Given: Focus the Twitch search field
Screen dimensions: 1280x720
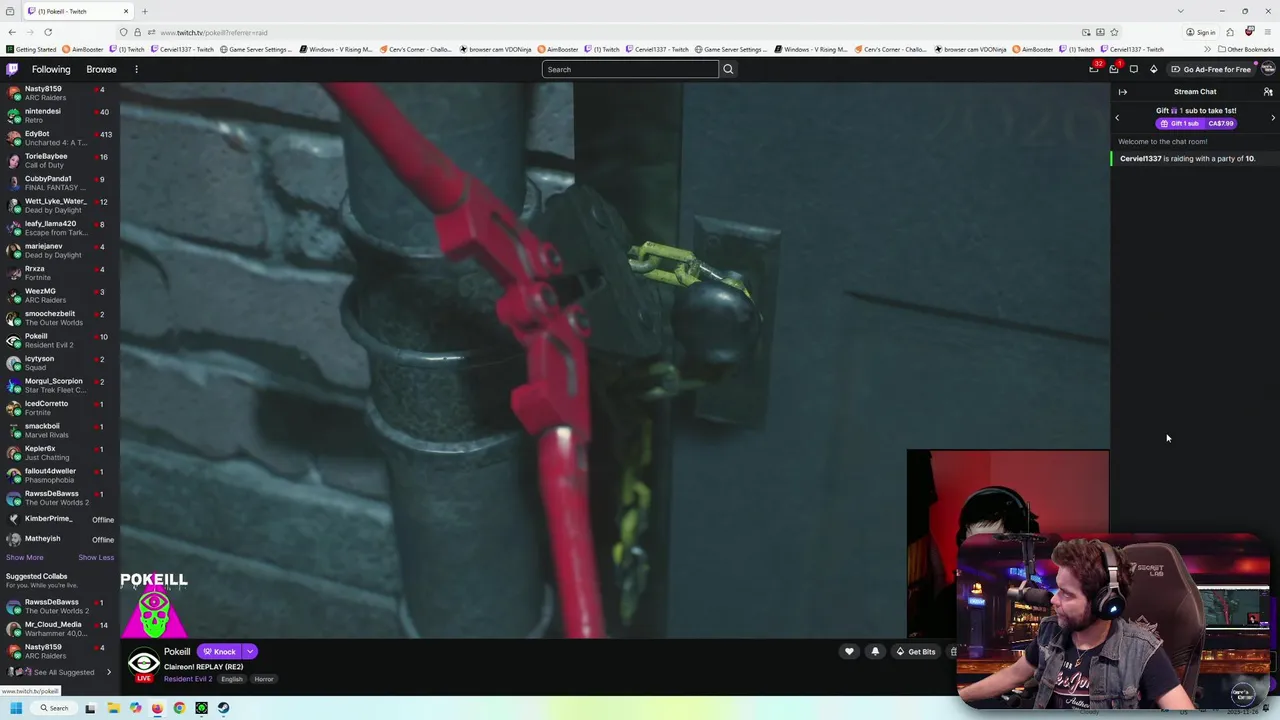Looking at the screenshot, I should 630,69.
